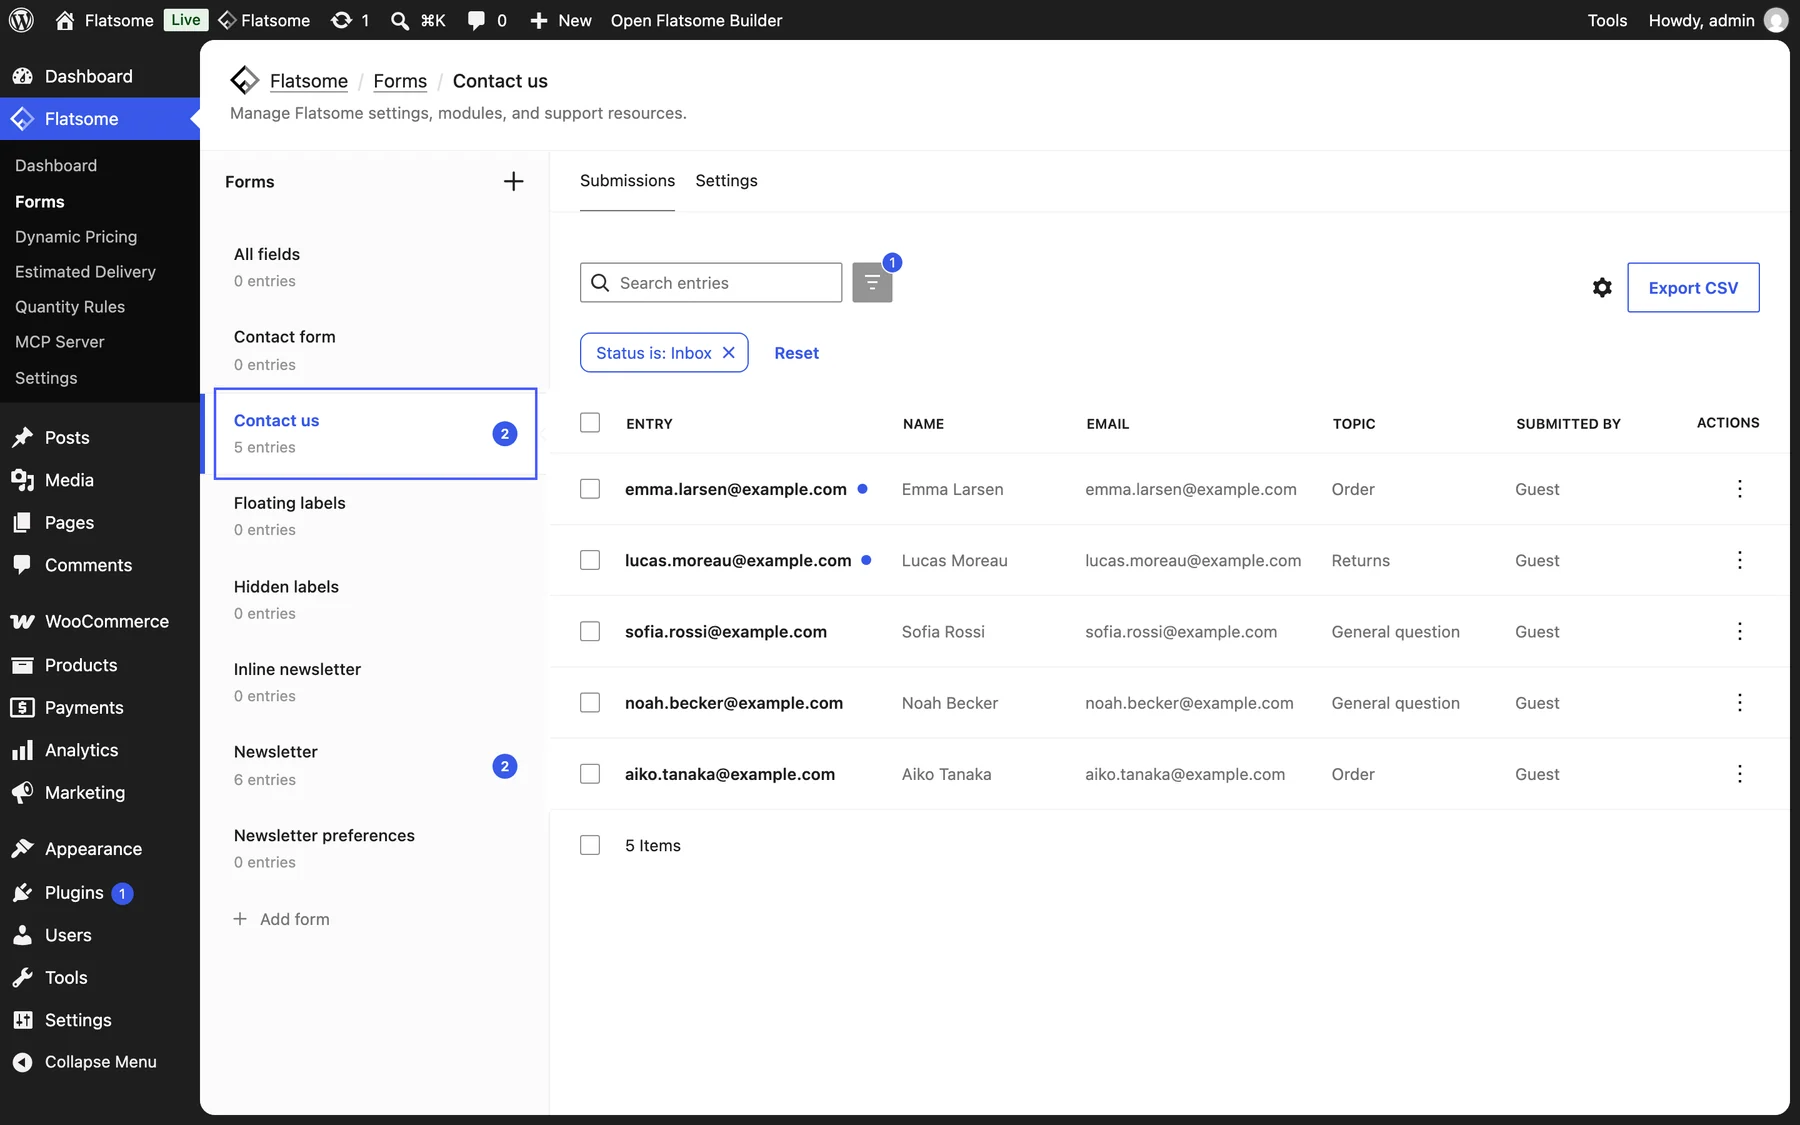Open Plugins in the admin sidebar
Viewport: 1800px width, 1125px height.
[100, 893]
